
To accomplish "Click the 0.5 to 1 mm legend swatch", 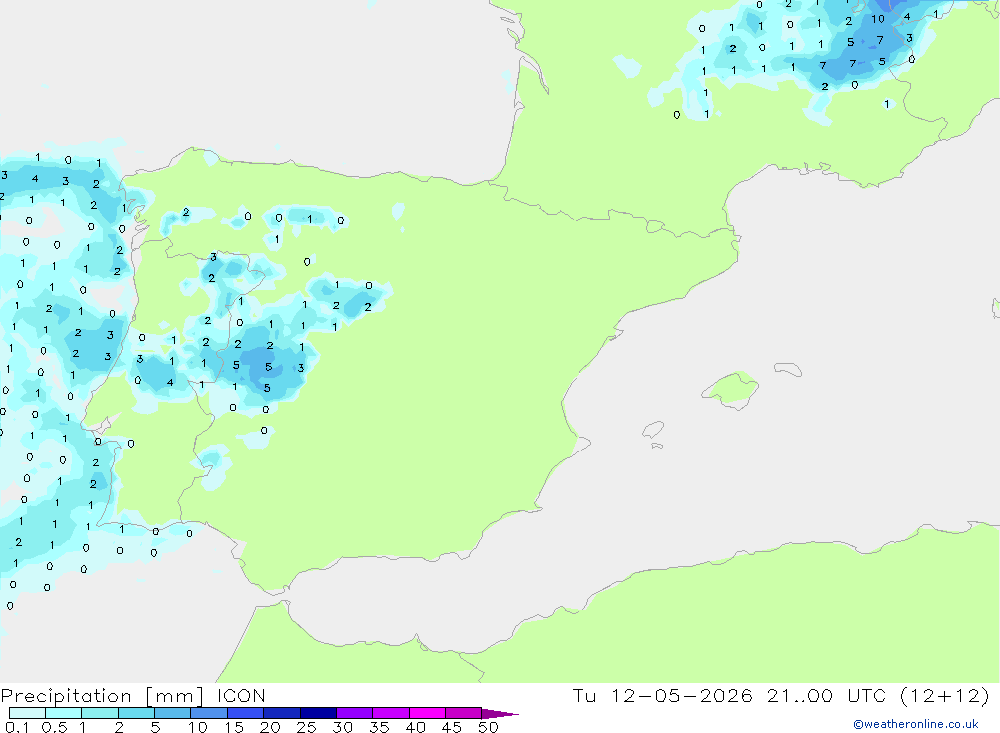I will [63, 713].
